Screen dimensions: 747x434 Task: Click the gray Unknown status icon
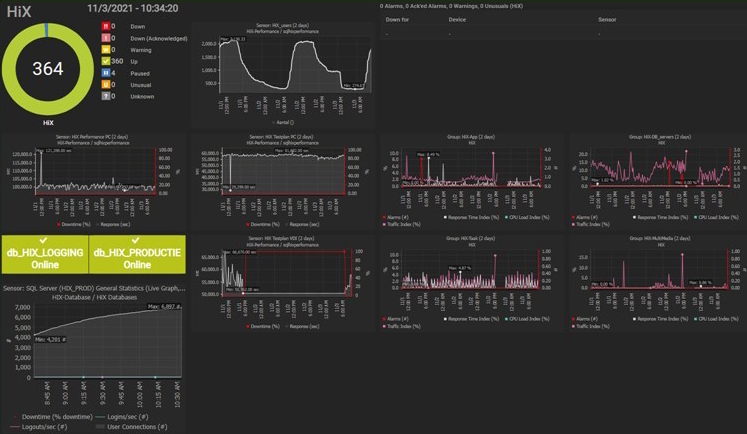(106, 96)
